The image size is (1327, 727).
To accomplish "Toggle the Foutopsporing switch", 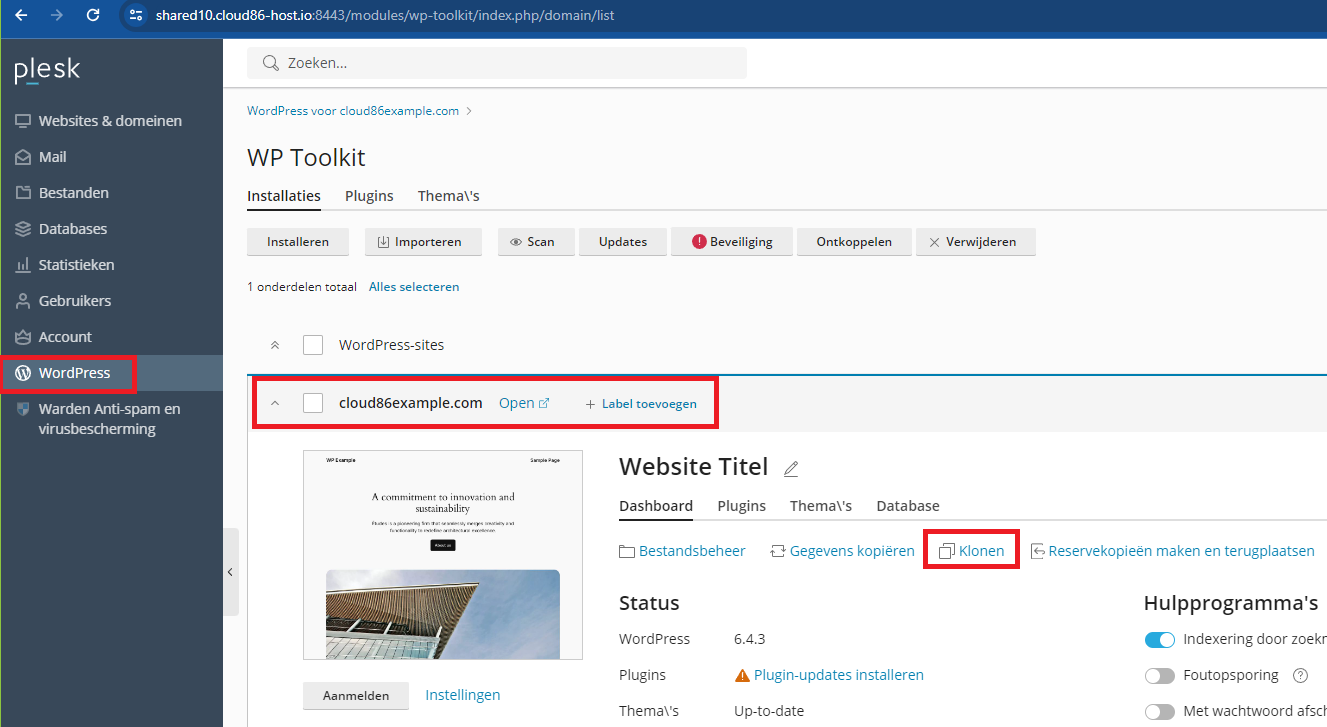I will pos(1160,676).
